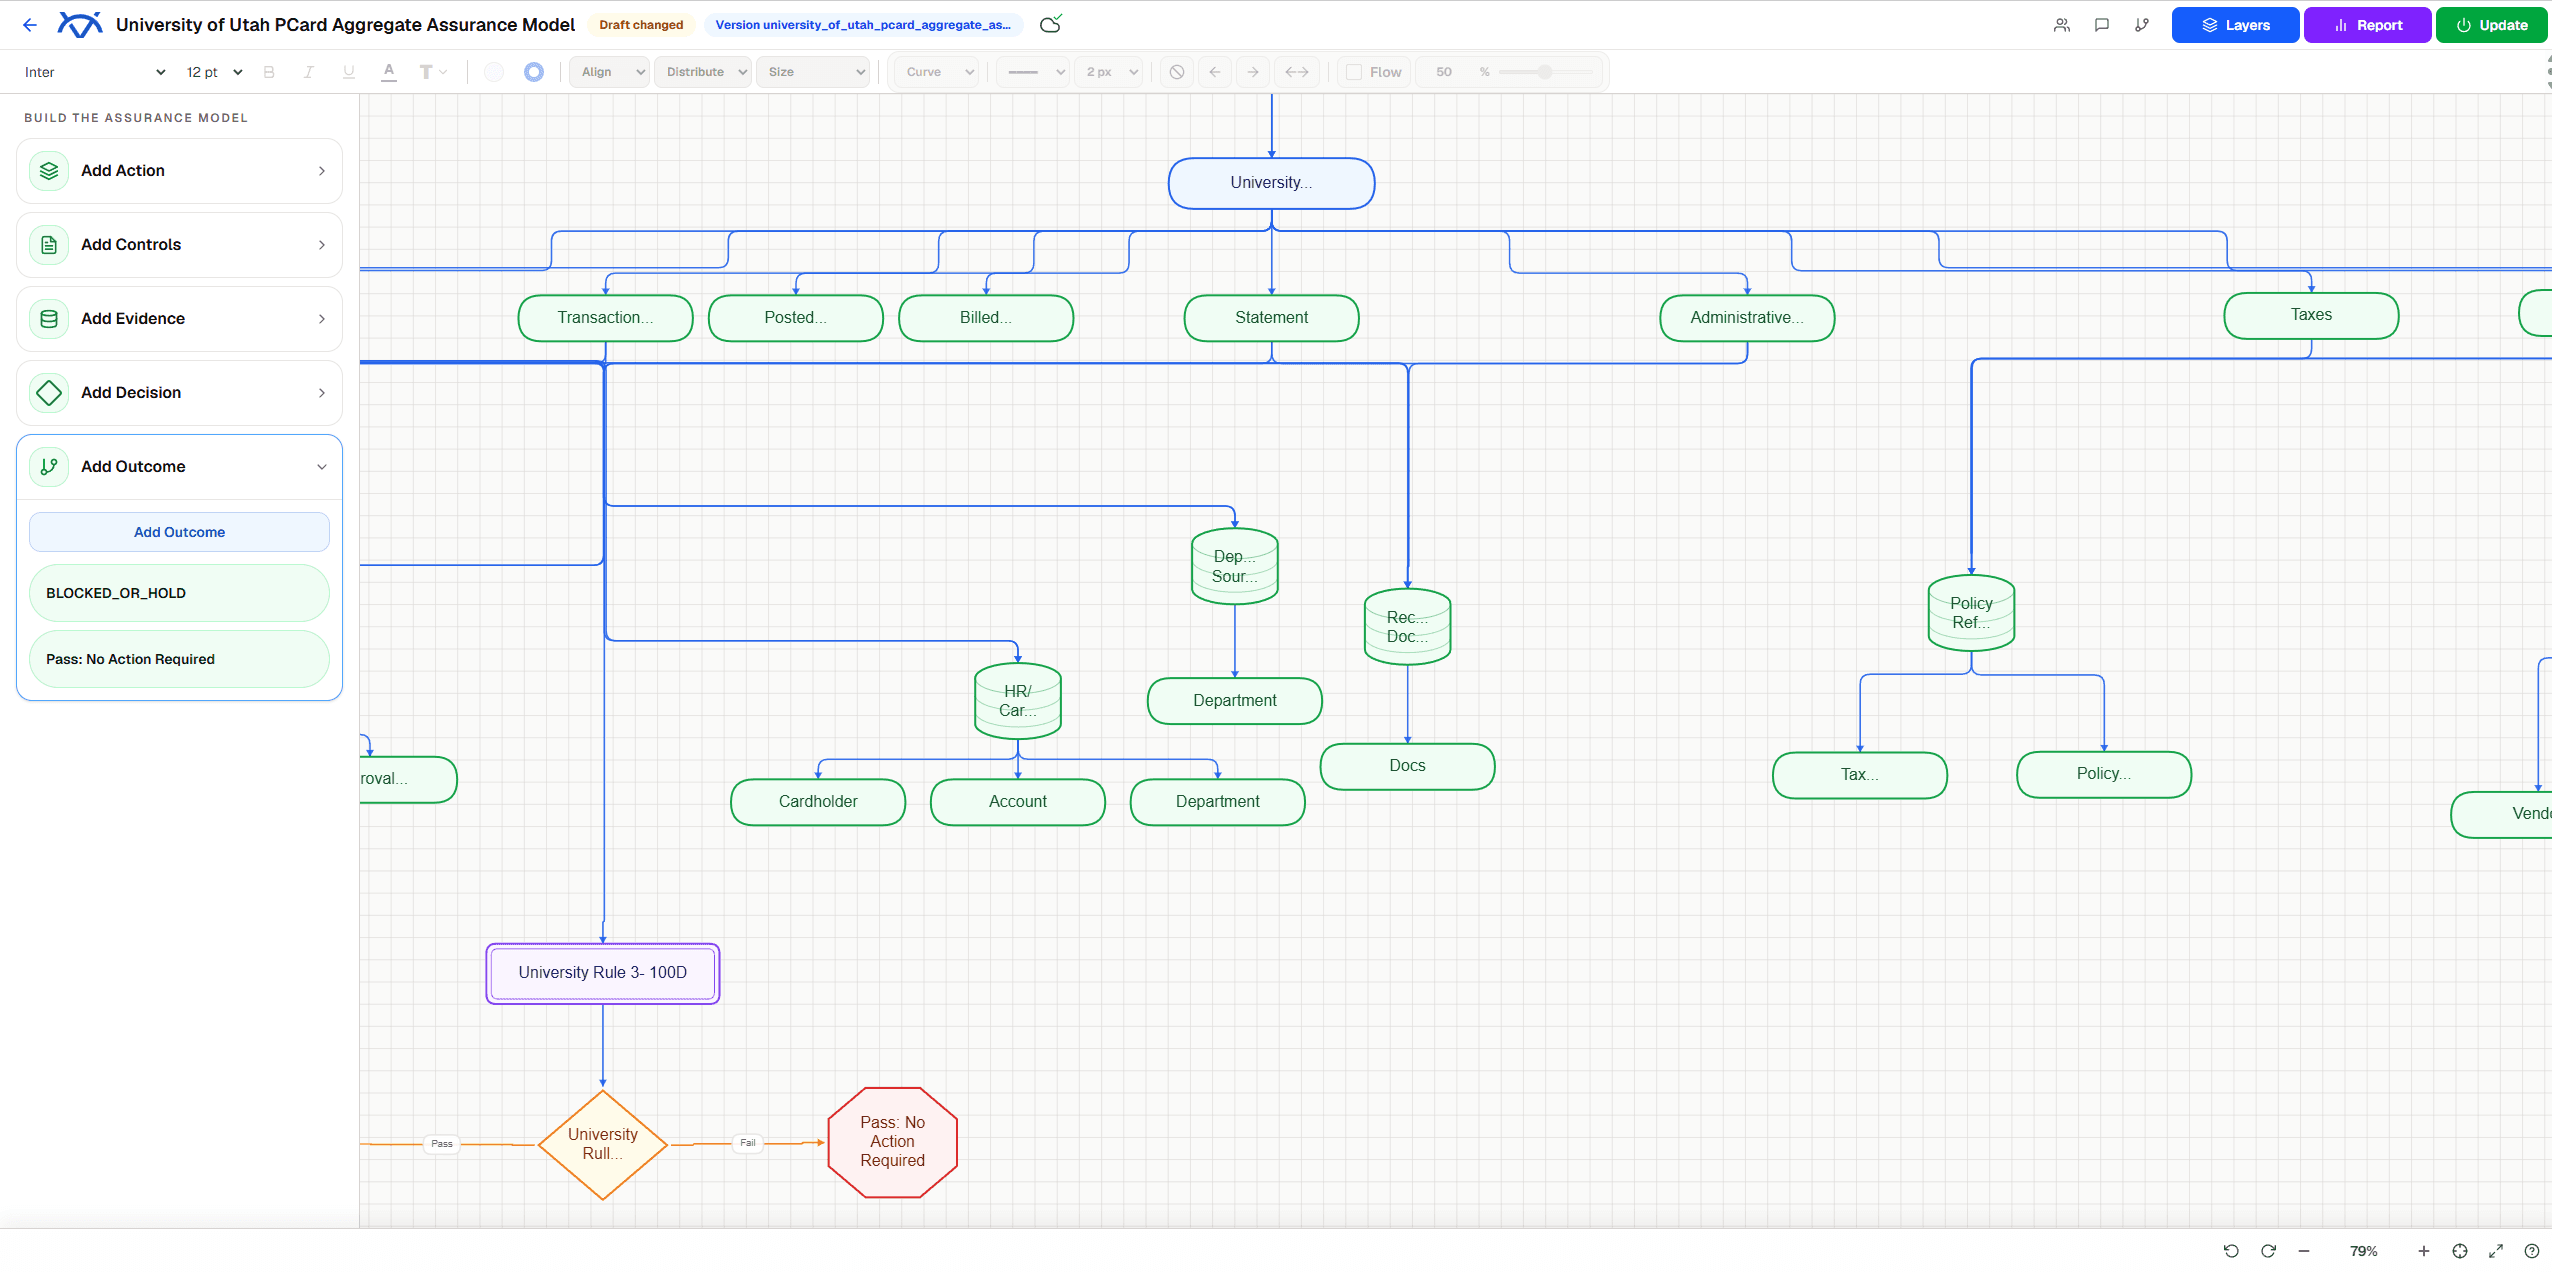This screenshot has height=1272, width=2552.
Task: Expand the Add Action section
Action: [x=180, y=171]
